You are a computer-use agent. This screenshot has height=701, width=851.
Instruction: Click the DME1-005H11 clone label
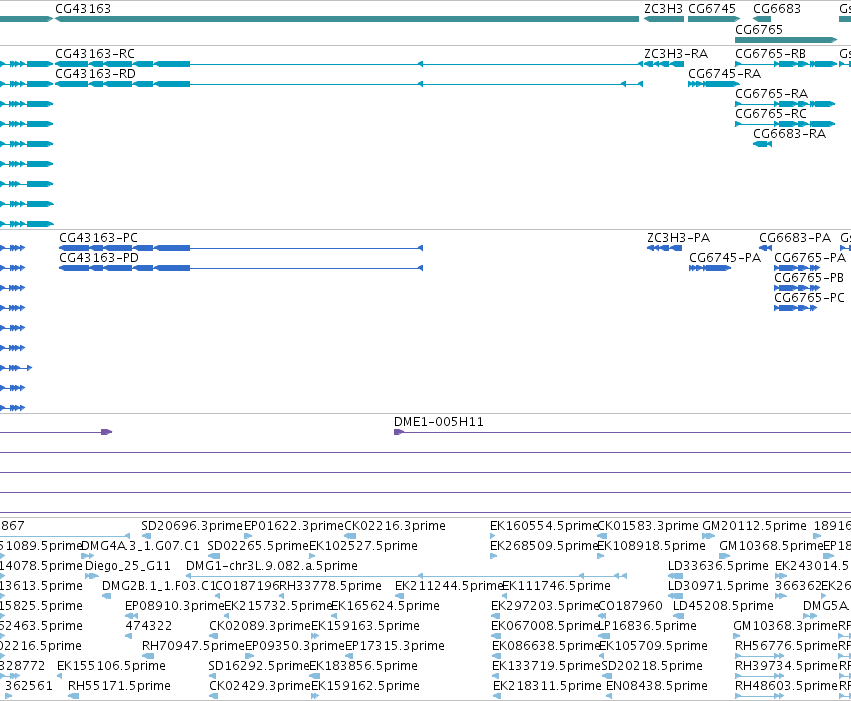click(x=439, y=422)
